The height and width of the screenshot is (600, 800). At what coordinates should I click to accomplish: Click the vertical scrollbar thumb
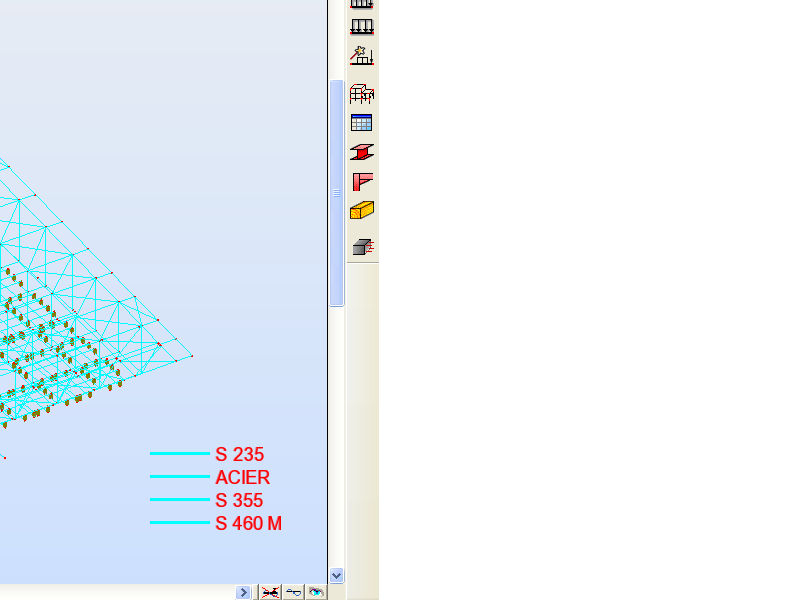click(336, 193)
